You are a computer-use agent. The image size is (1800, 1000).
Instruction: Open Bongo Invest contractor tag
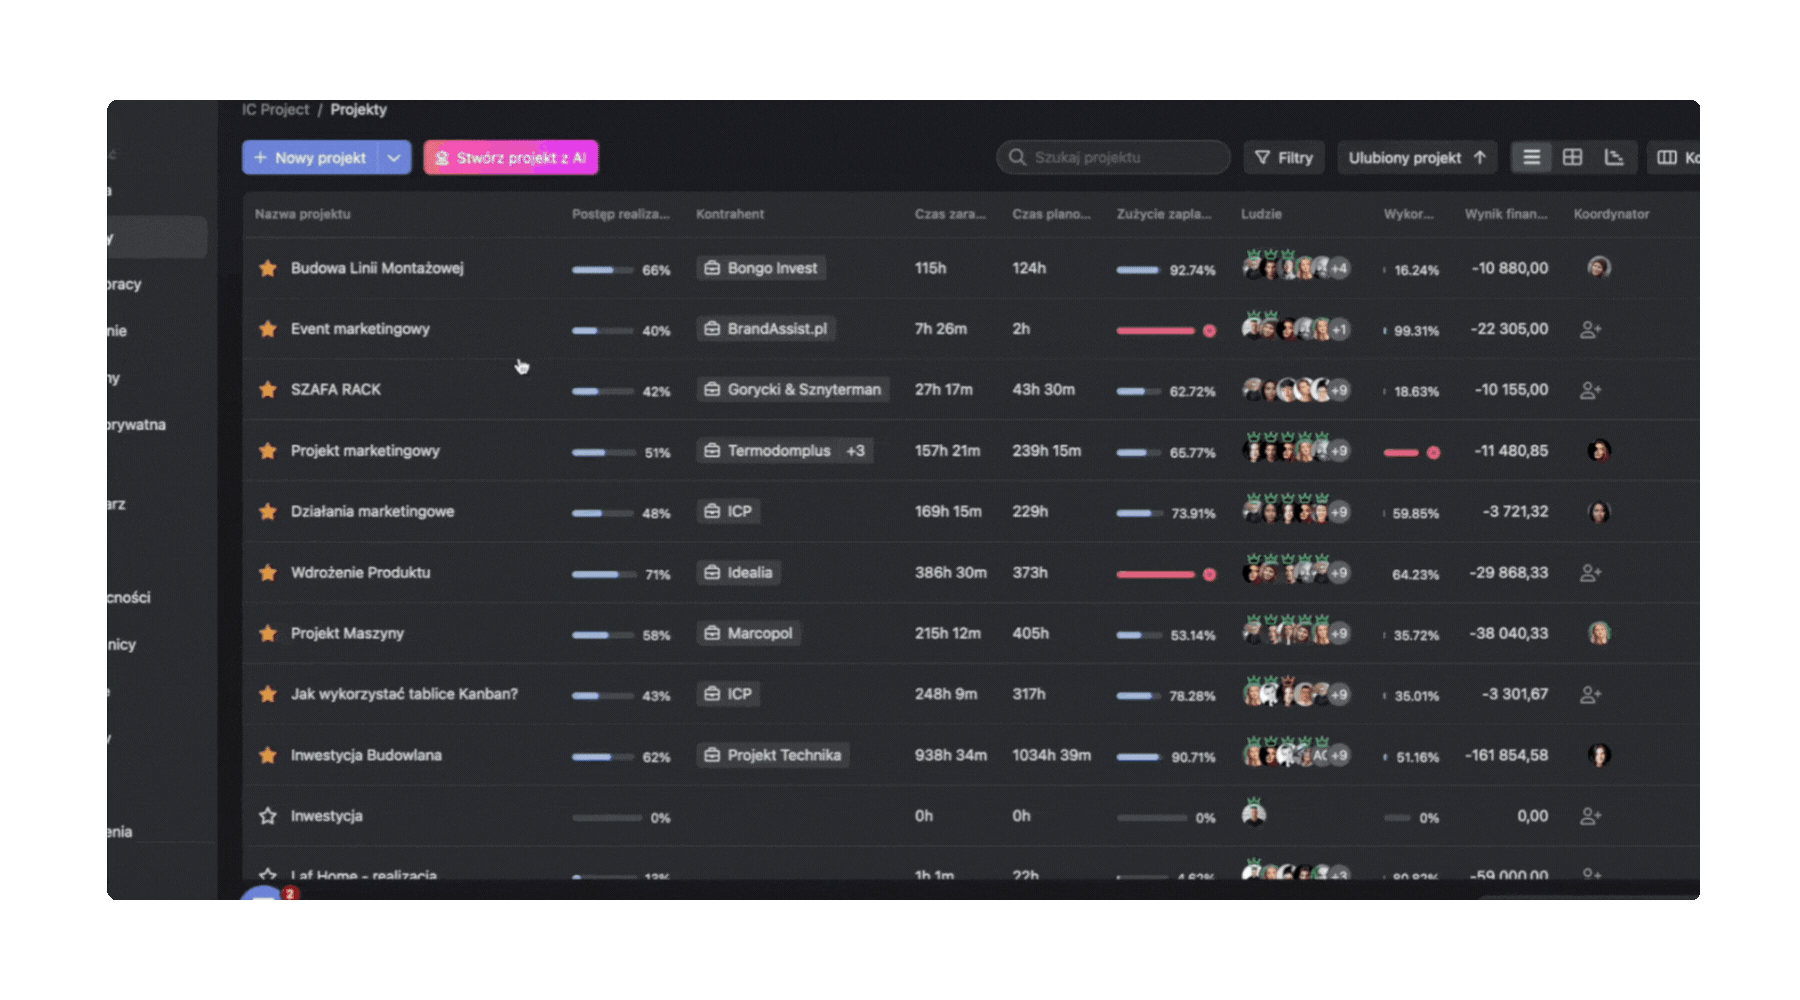761,268
